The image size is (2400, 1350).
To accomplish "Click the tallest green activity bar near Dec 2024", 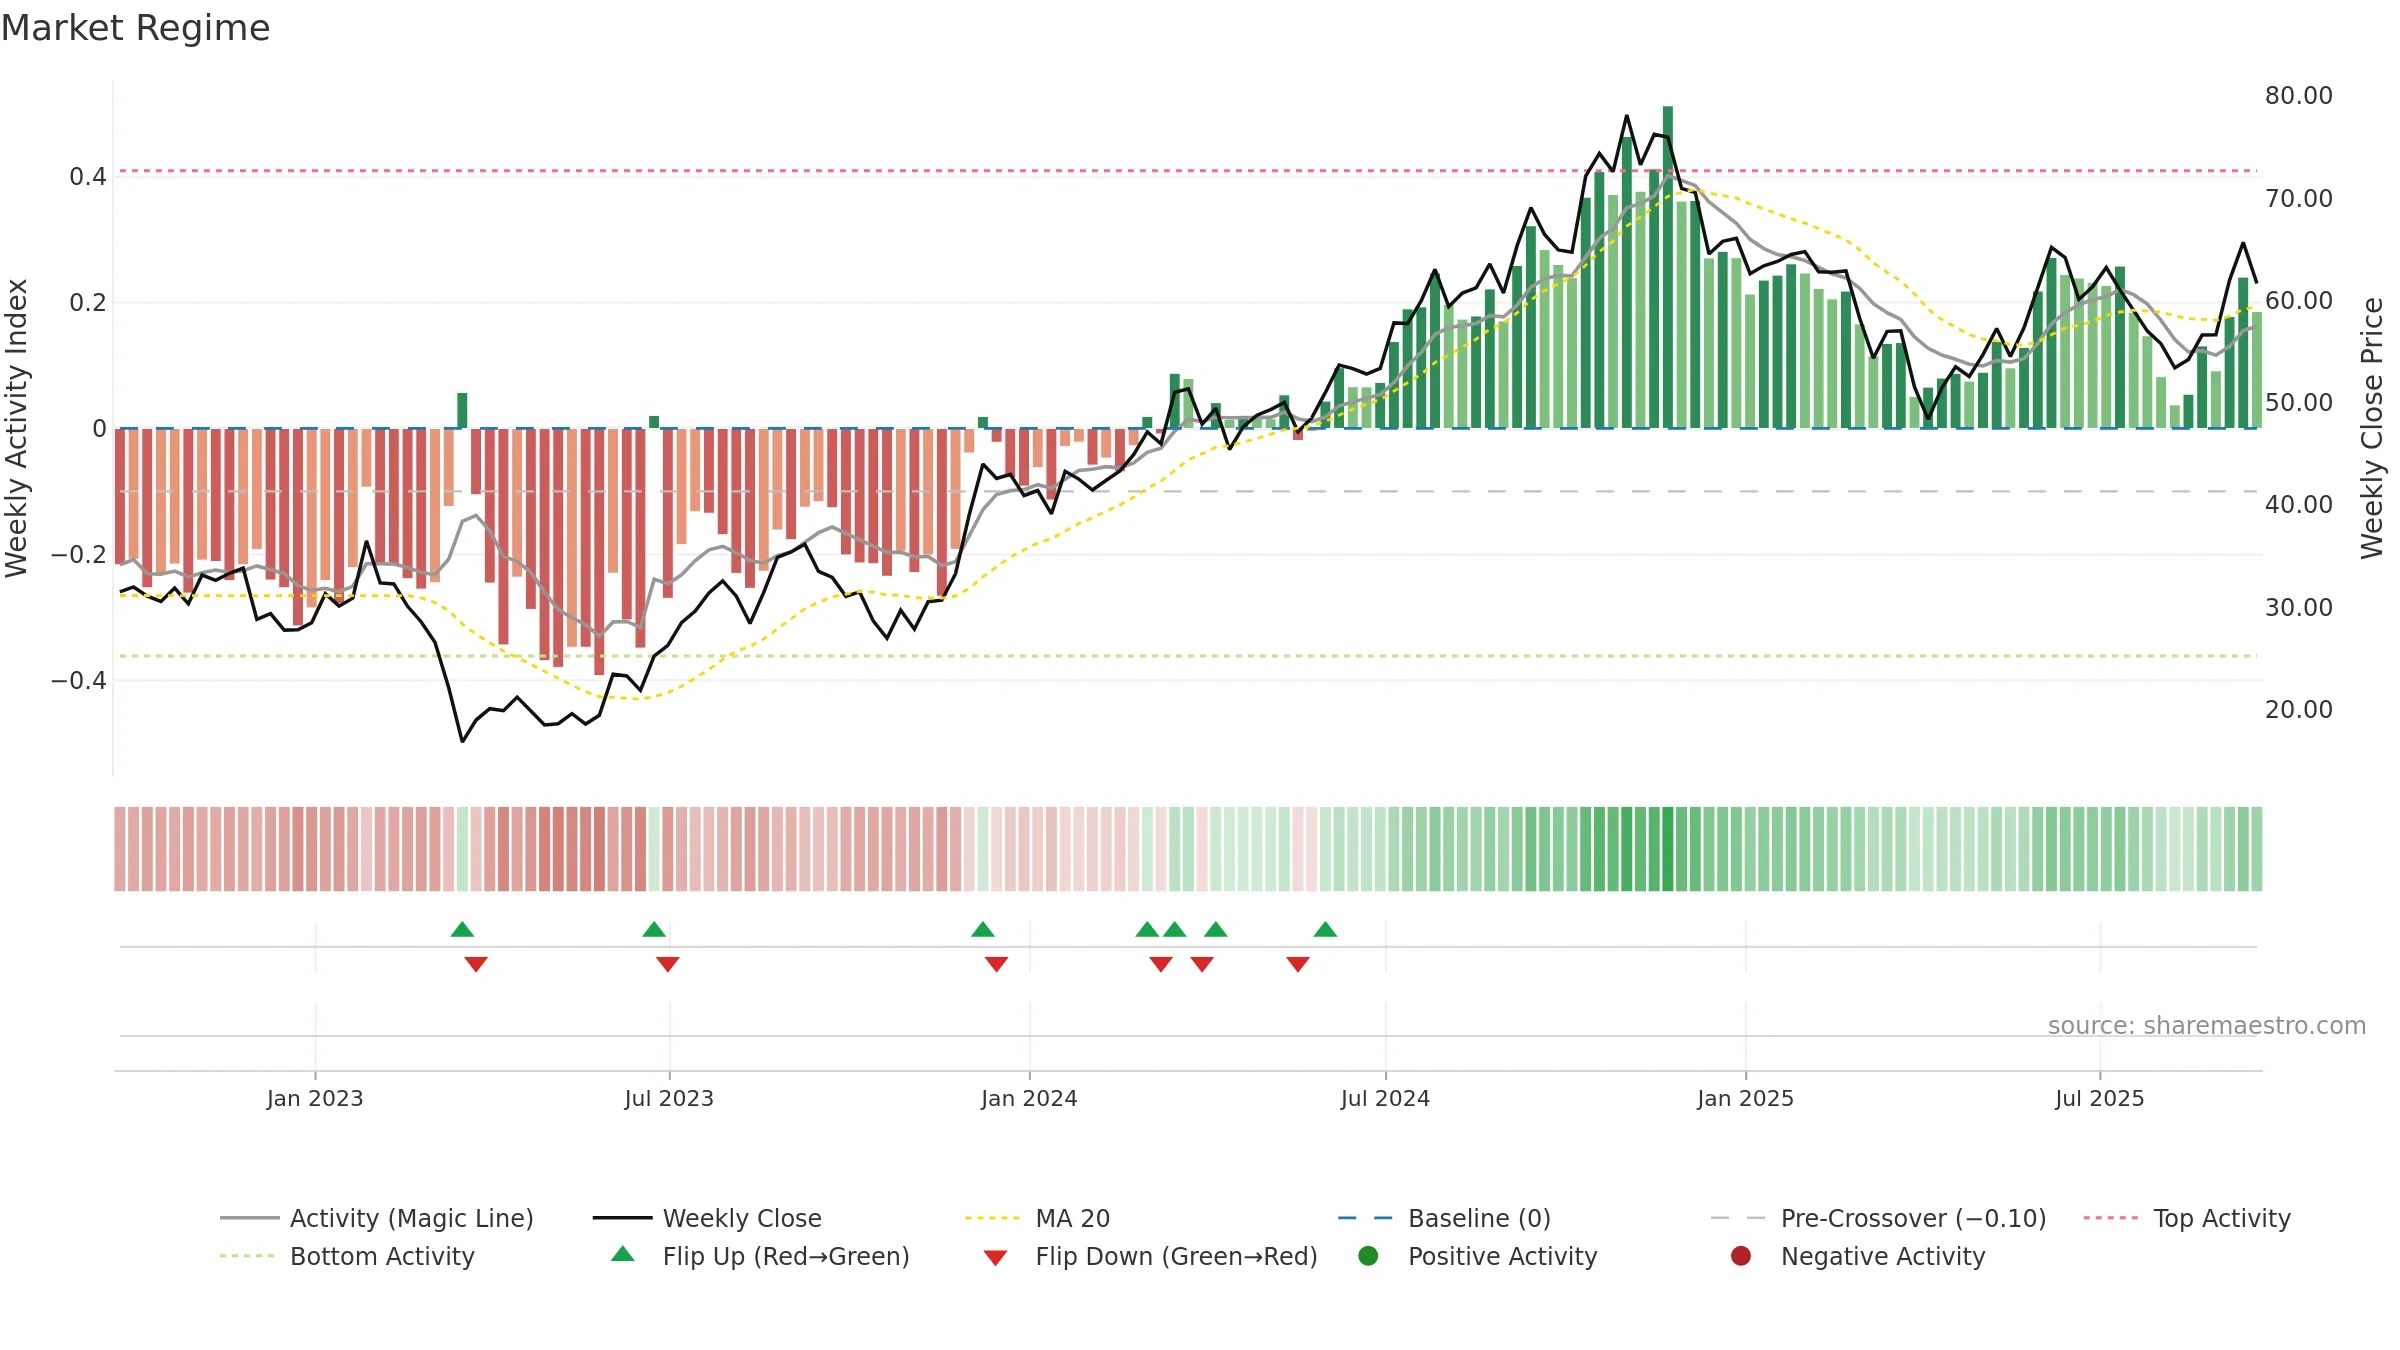I will click(x=1668, y=267).
